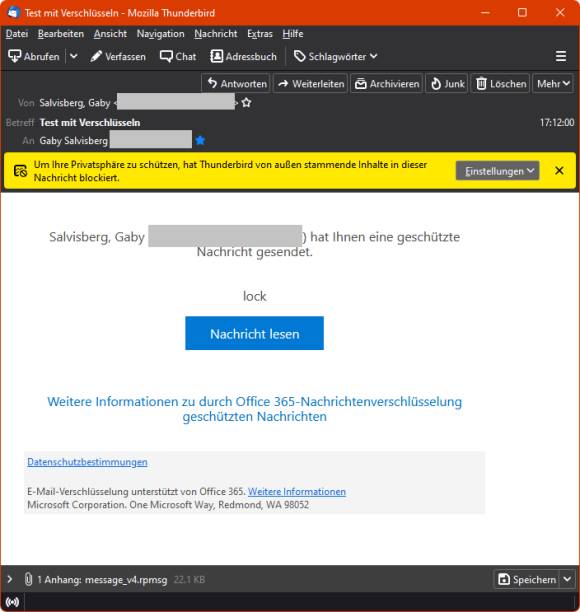Open the Speichern dropdown arrow
Viewport: 580px width, 612px height.
click(568, 580)
